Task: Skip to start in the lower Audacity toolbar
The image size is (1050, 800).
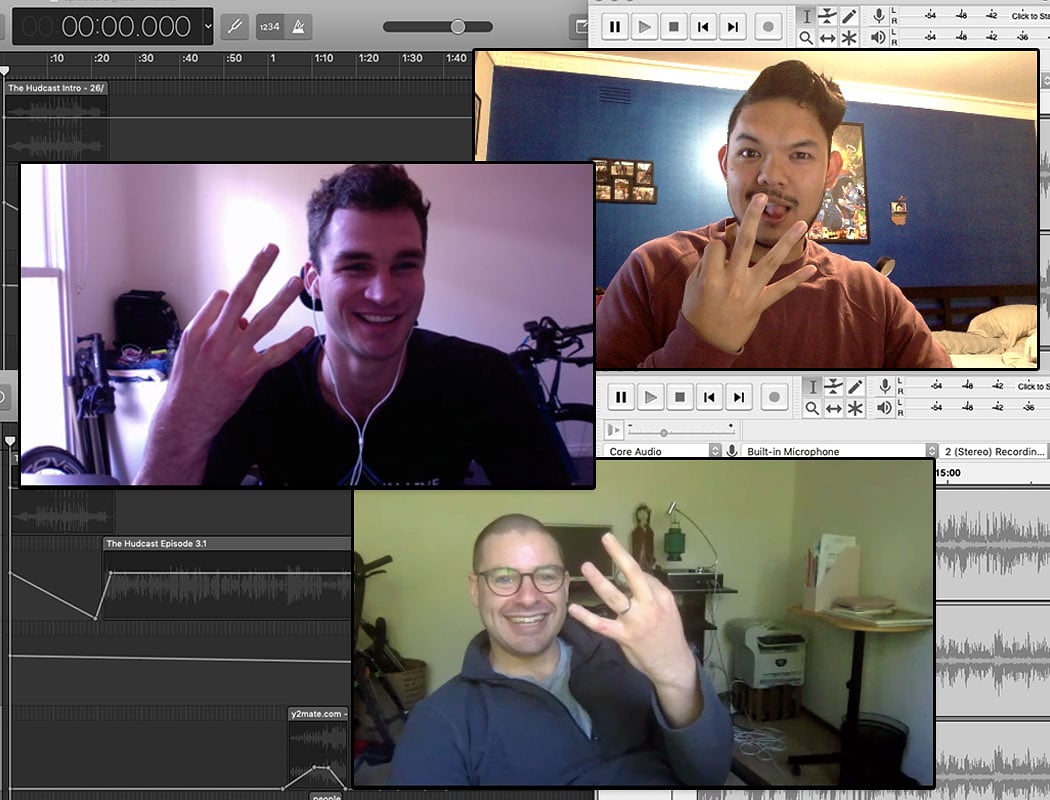Action: click(709, 397)
